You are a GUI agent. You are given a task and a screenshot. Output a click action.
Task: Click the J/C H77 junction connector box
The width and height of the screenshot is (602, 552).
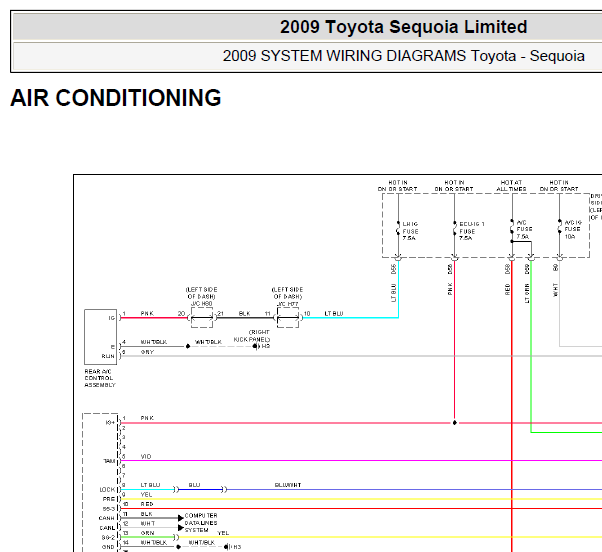click(288, 317)
